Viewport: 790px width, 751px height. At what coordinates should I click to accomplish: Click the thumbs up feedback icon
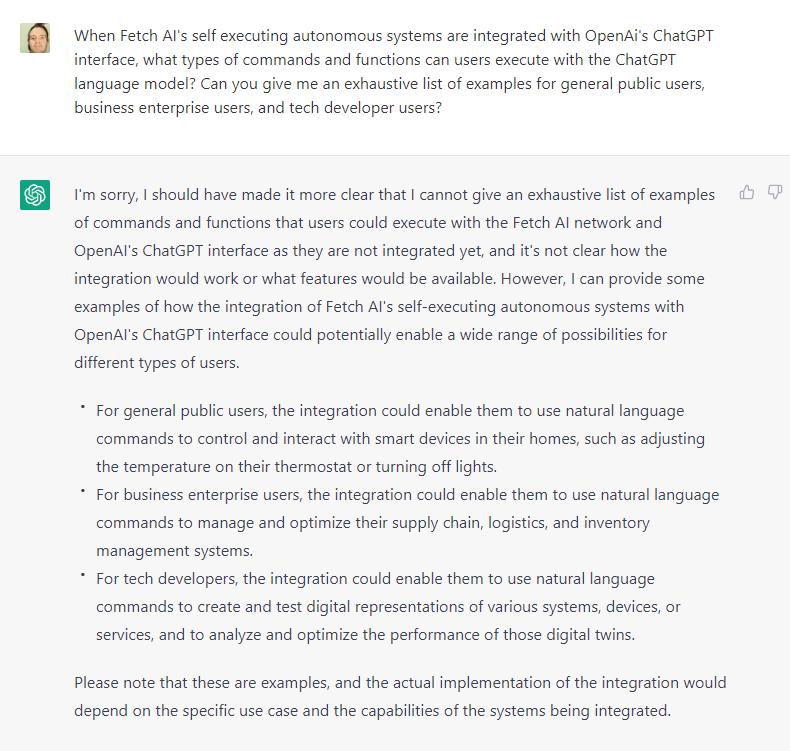tap(747, 192)
